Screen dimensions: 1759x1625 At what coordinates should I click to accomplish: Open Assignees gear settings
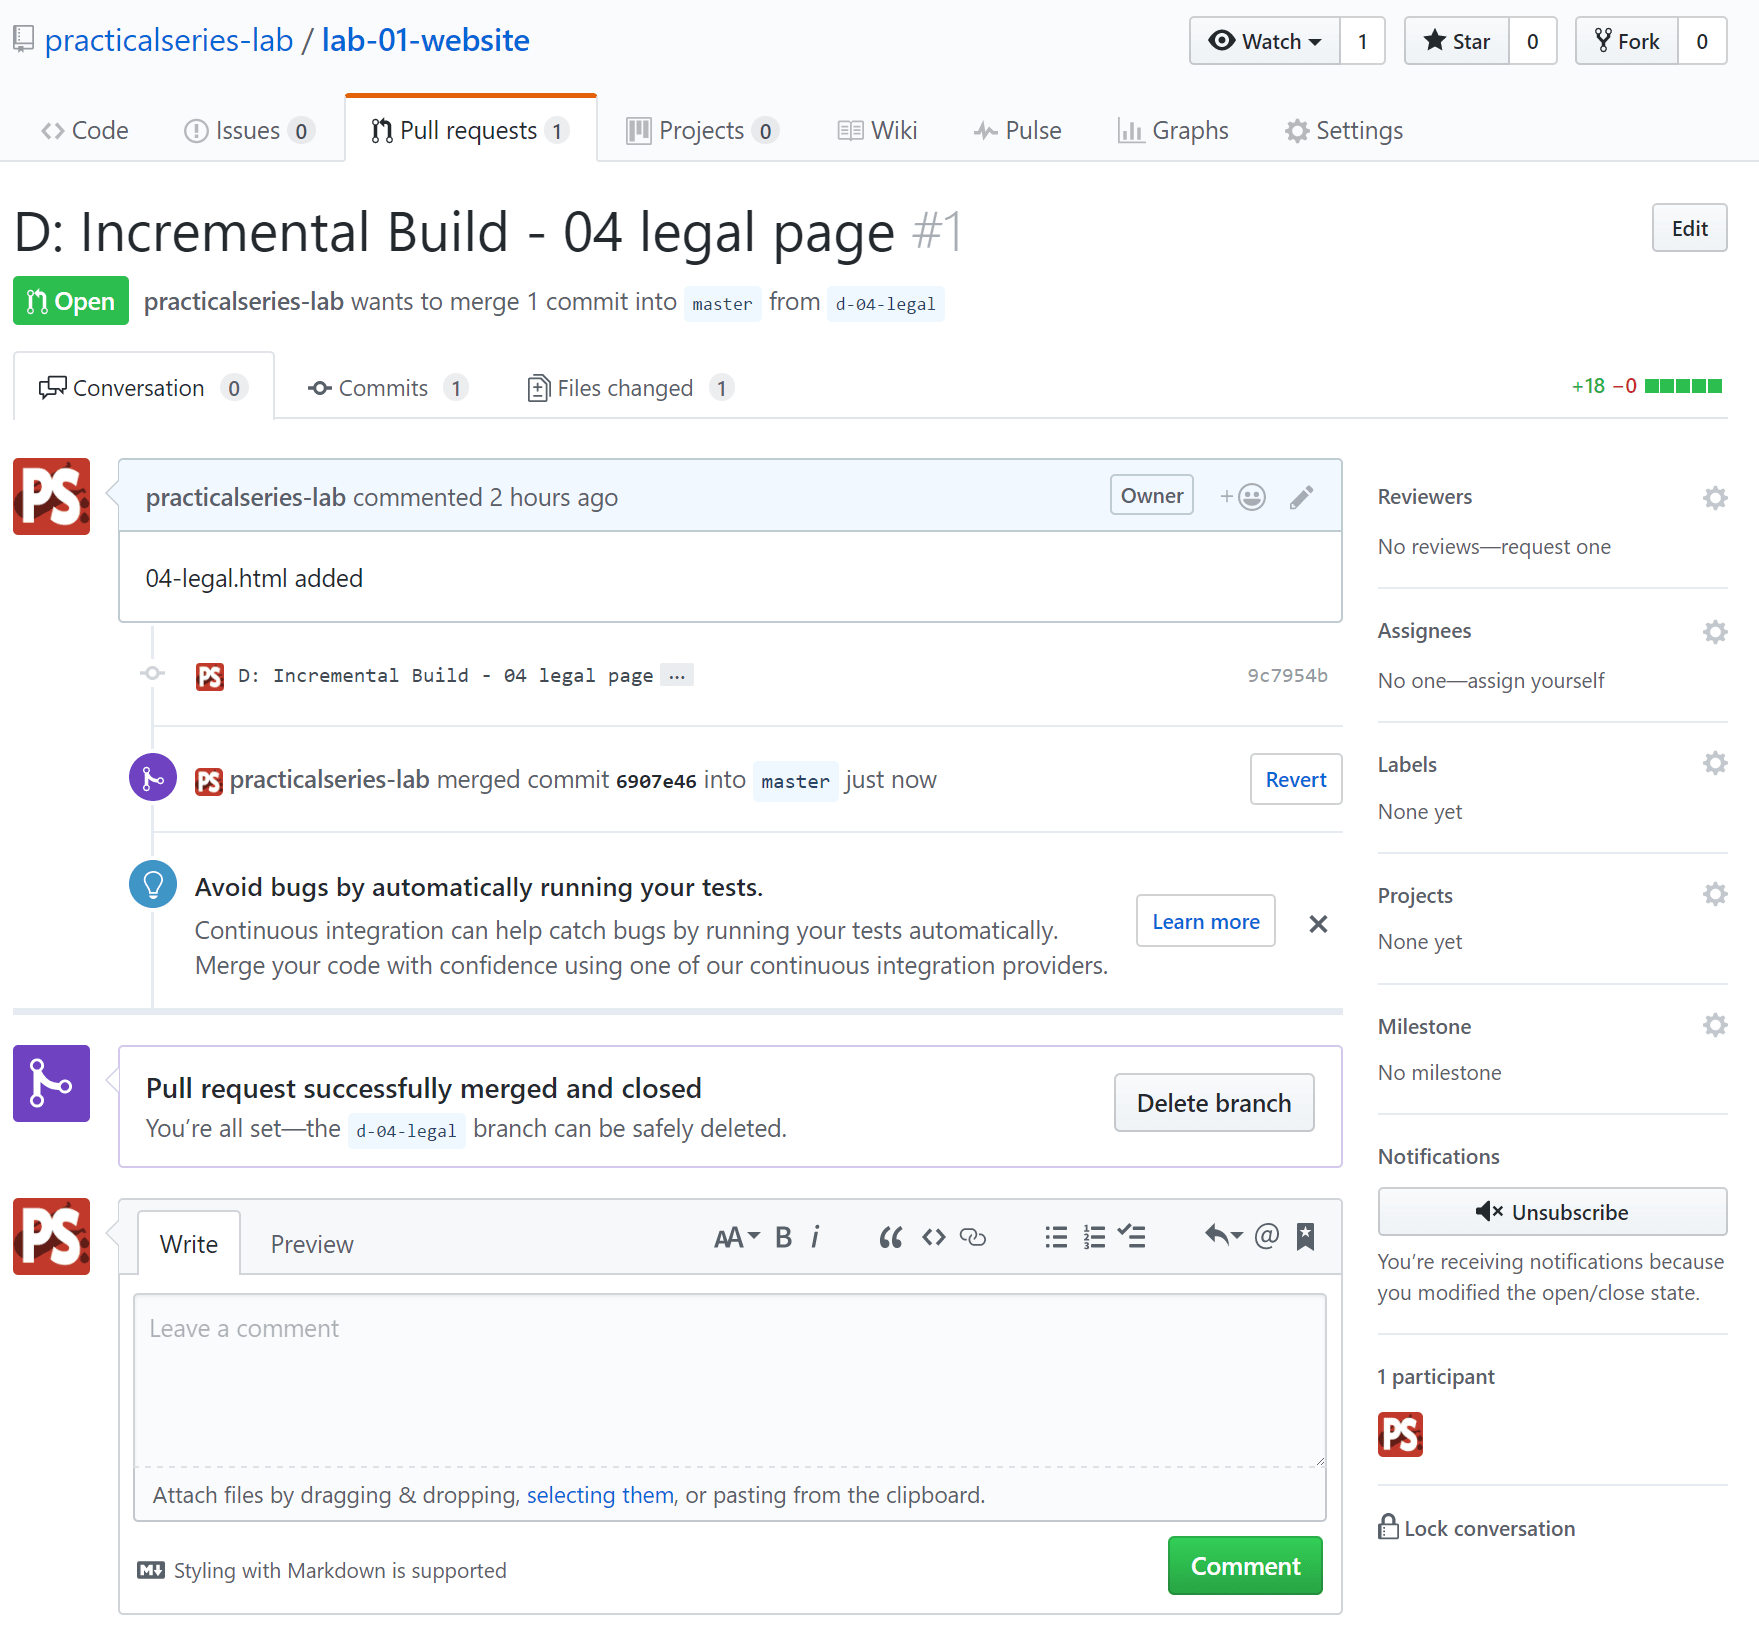pos(1715,632)
